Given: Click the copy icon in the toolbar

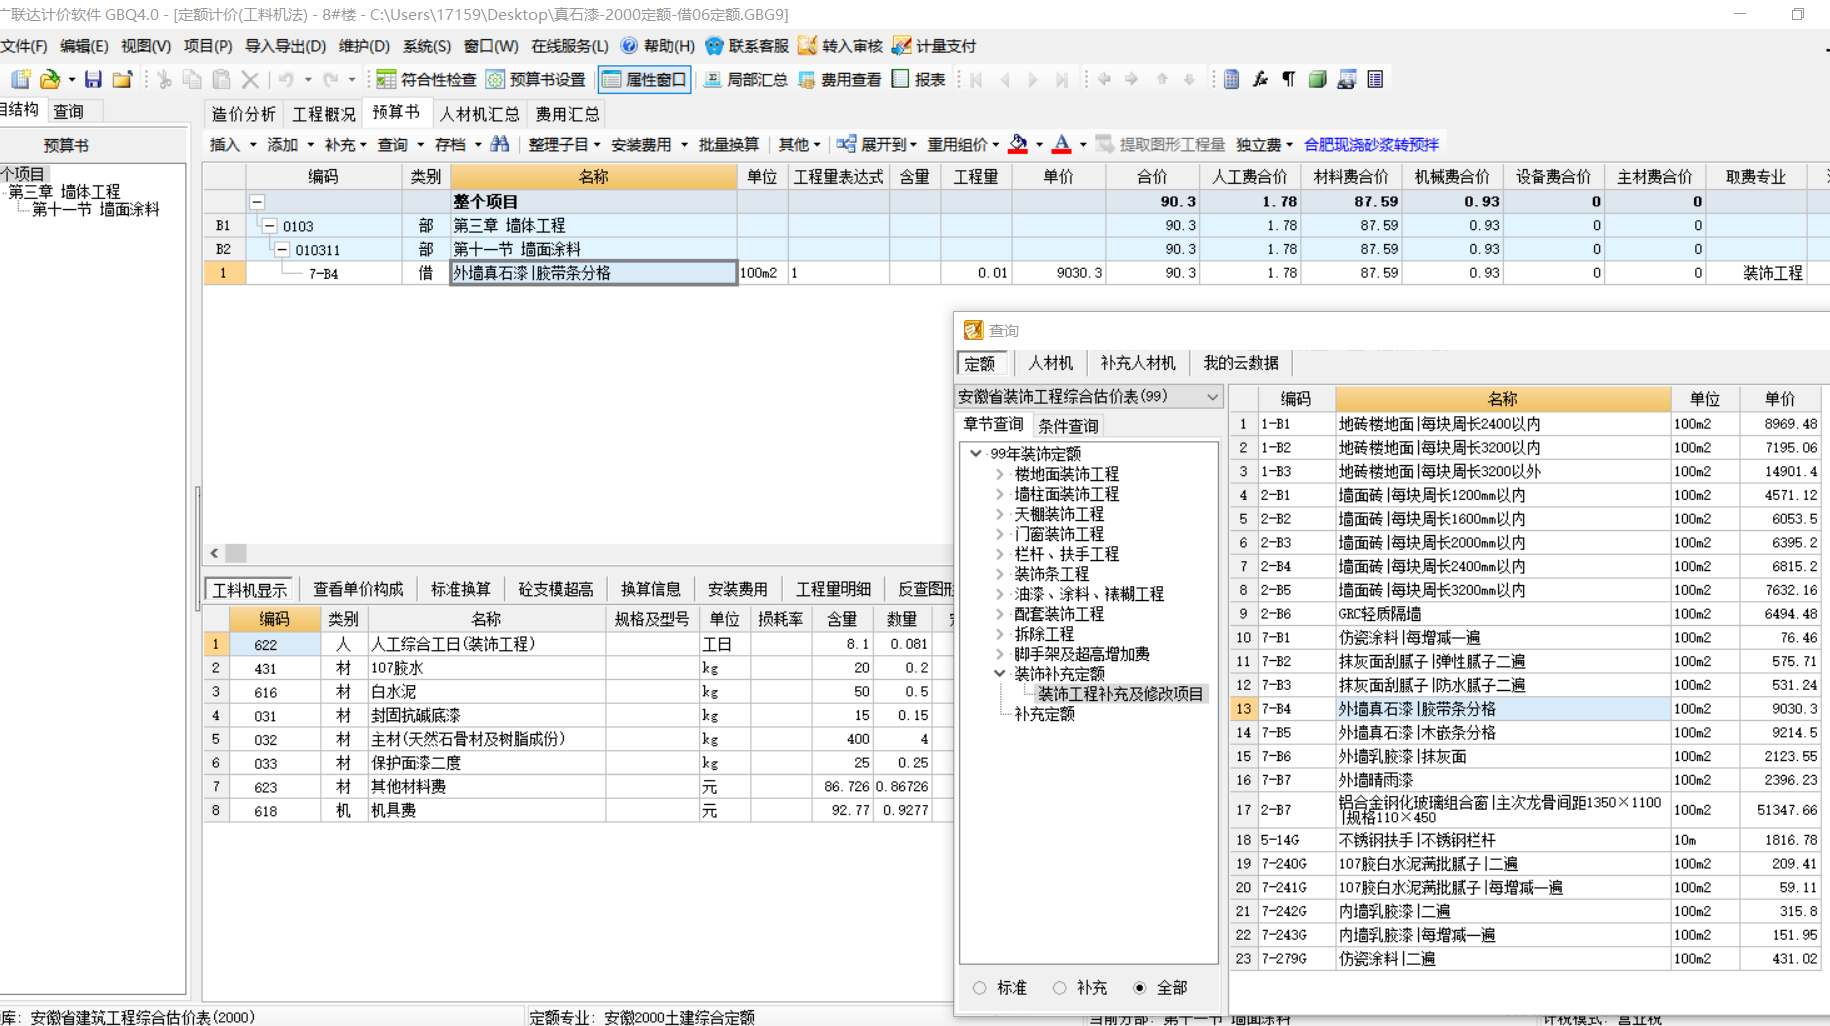Looking at the screenshot, I should (x=192, y=79).
